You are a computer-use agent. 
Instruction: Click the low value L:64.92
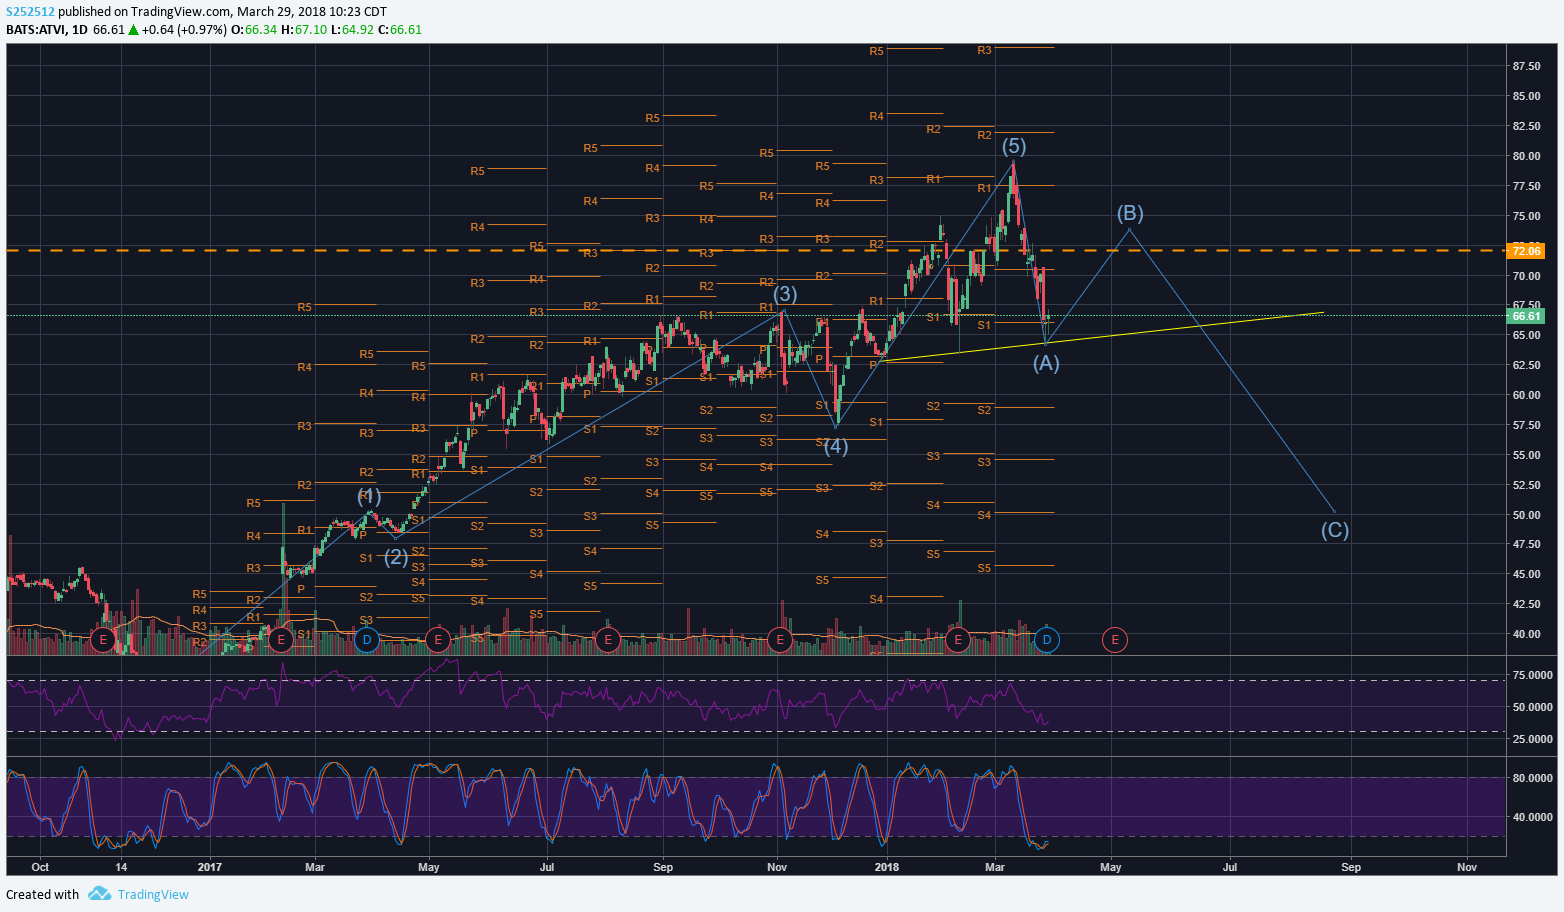(352, 30)
